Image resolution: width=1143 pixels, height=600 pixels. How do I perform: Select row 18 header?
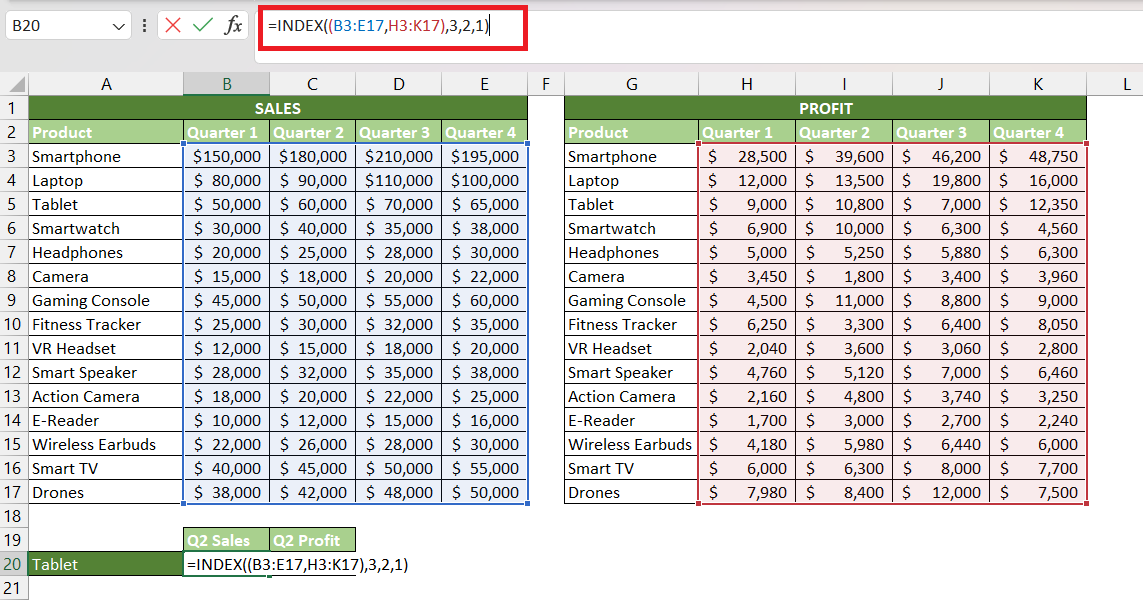14,516
